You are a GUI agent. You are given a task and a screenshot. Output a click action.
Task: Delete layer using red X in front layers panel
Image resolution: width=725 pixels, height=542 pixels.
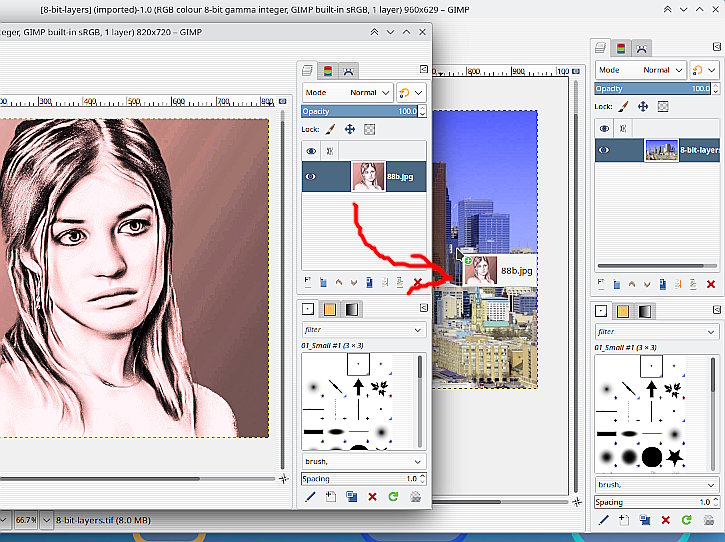(416, 283)
